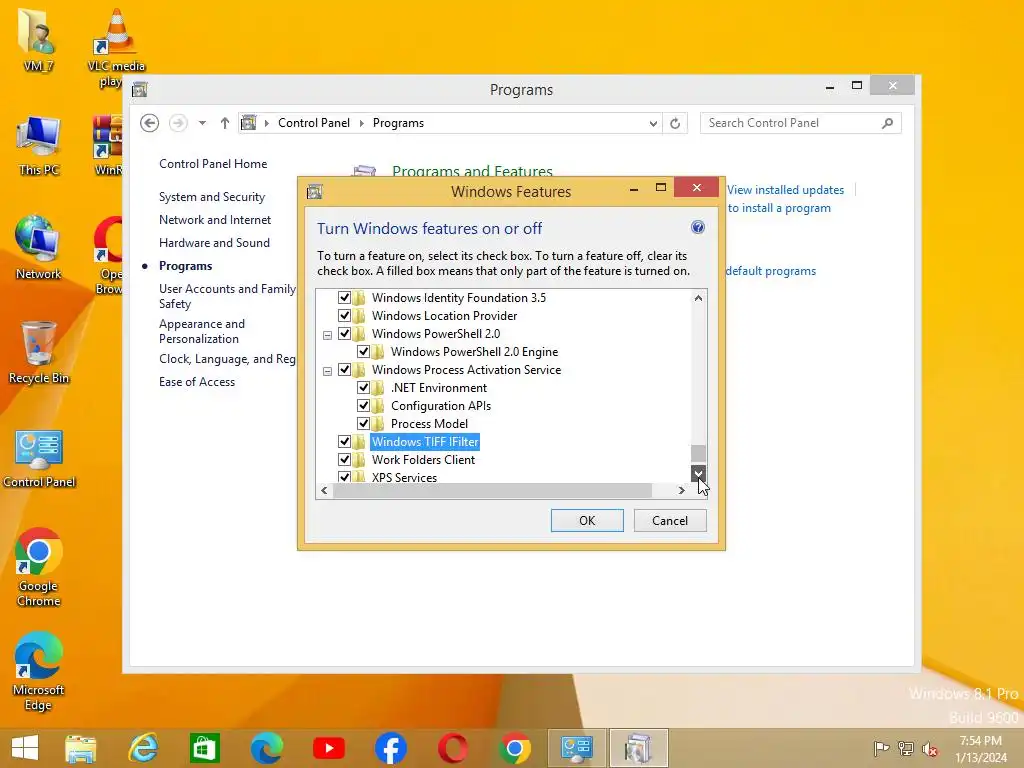
Task: Open Windows Store from taskbar
Action: coord(204,748)
